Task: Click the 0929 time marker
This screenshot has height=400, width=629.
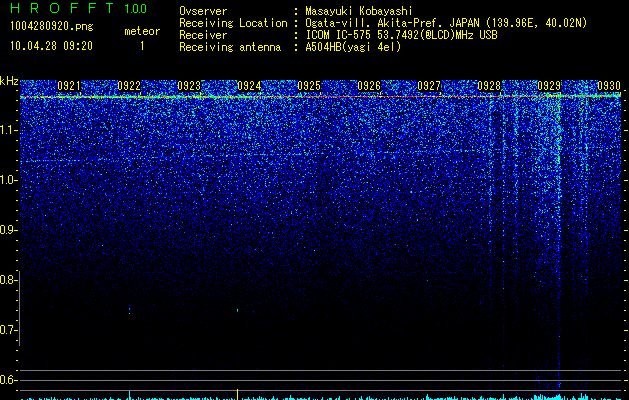Action: tap(549, 86)
